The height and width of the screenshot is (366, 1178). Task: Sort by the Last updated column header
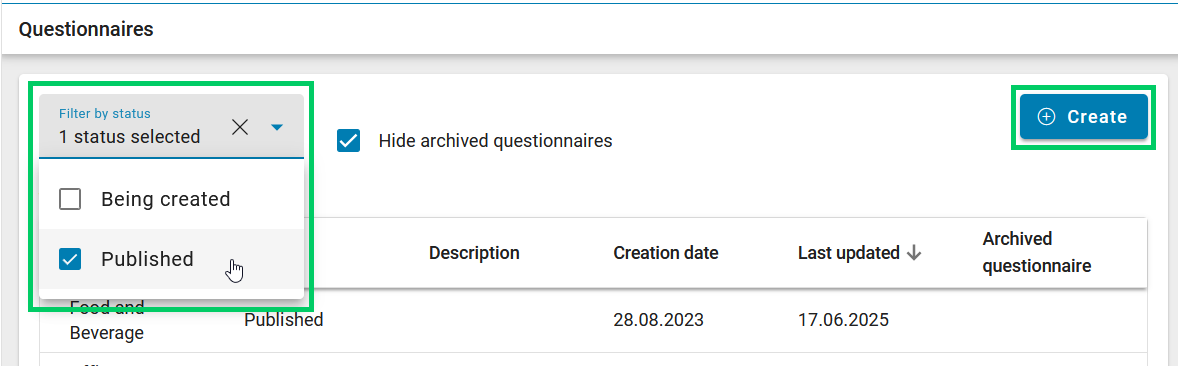[x=849, y=253]
